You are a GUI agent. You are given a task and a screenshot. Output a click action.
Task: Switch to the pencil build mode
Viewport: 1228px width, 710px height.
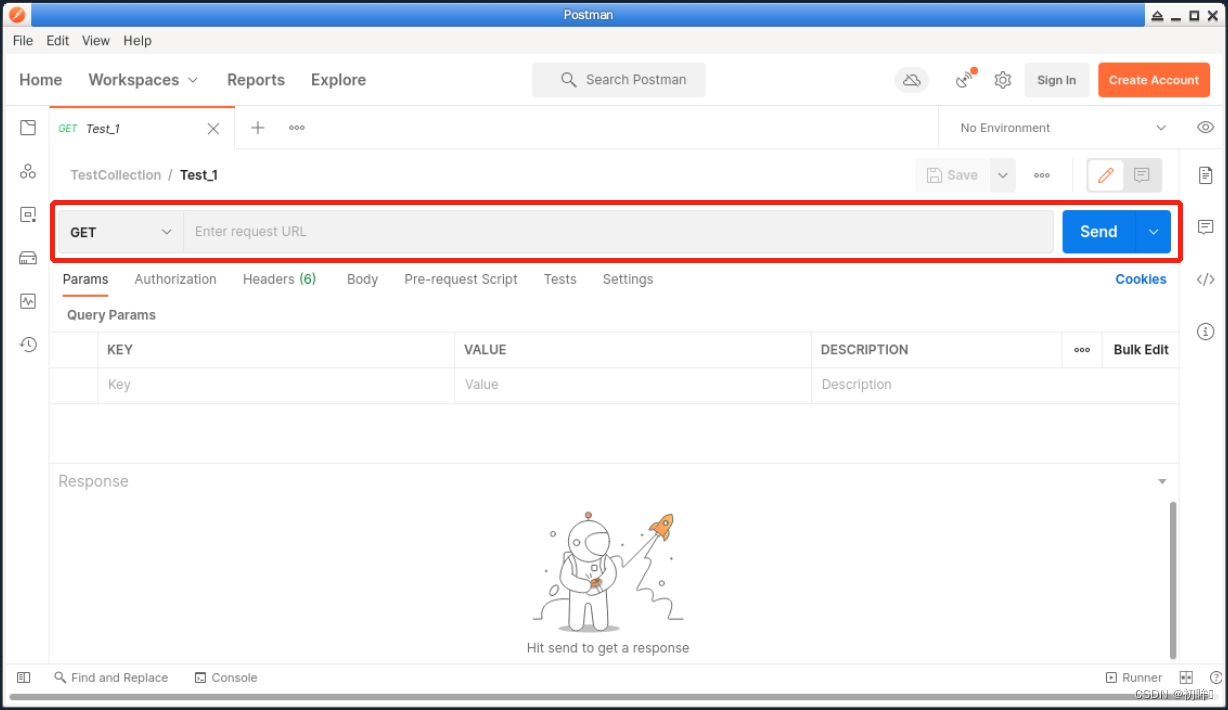pyautogui.click(x=1106, y=175)
